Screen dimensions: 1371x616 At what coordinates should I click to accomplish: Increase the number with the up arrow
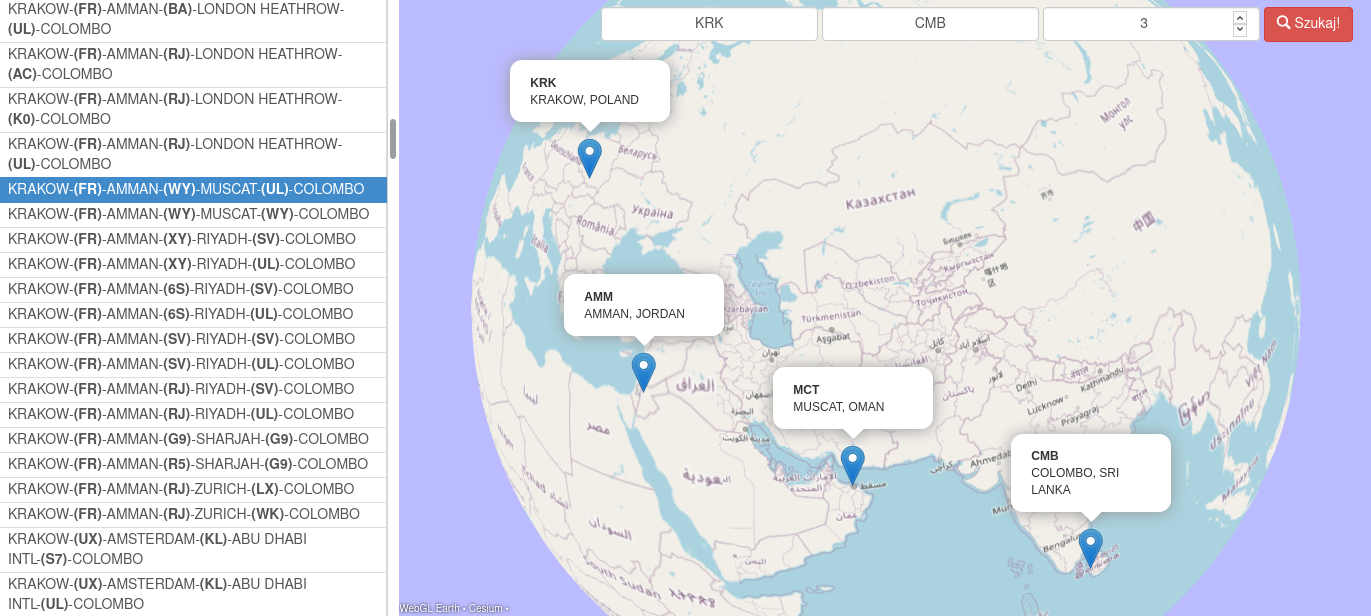point(1240,17)
